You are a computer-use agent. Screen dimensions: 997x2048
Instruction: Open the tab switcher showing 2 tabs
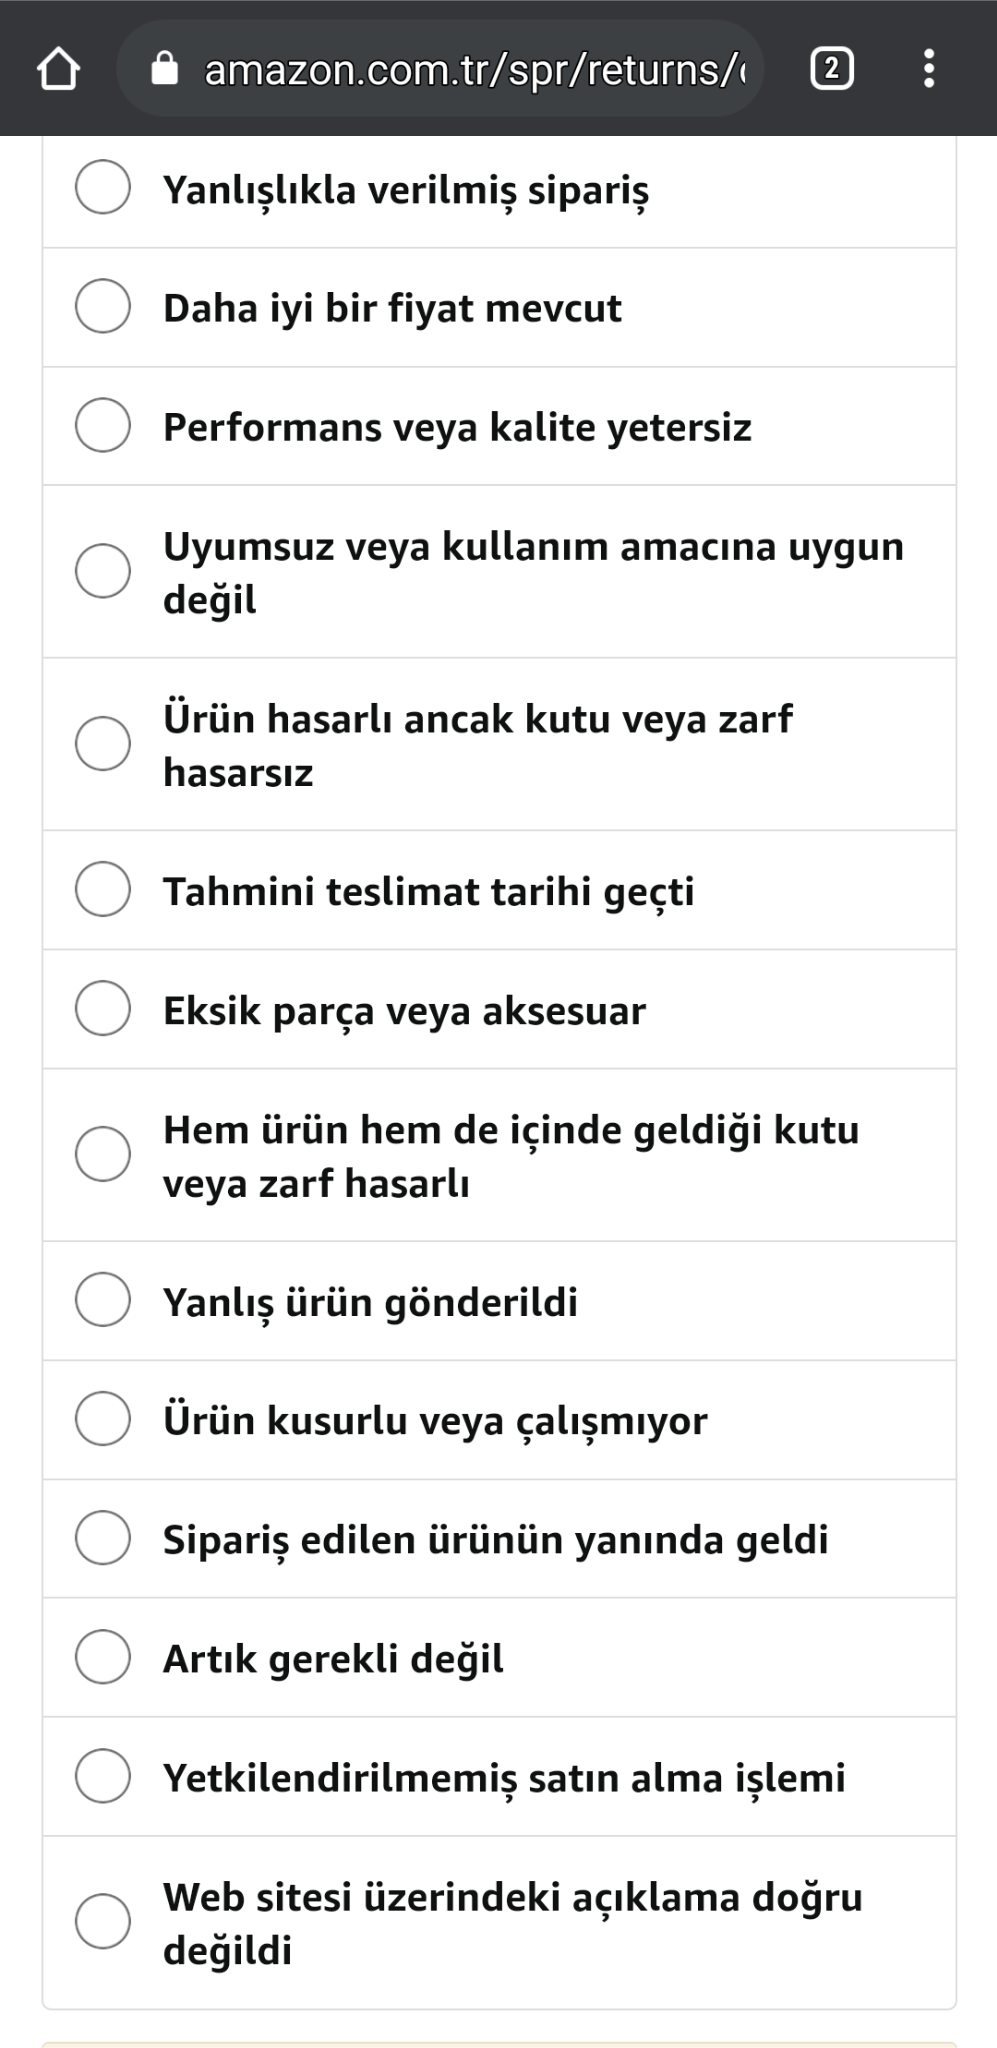(831, 69)
